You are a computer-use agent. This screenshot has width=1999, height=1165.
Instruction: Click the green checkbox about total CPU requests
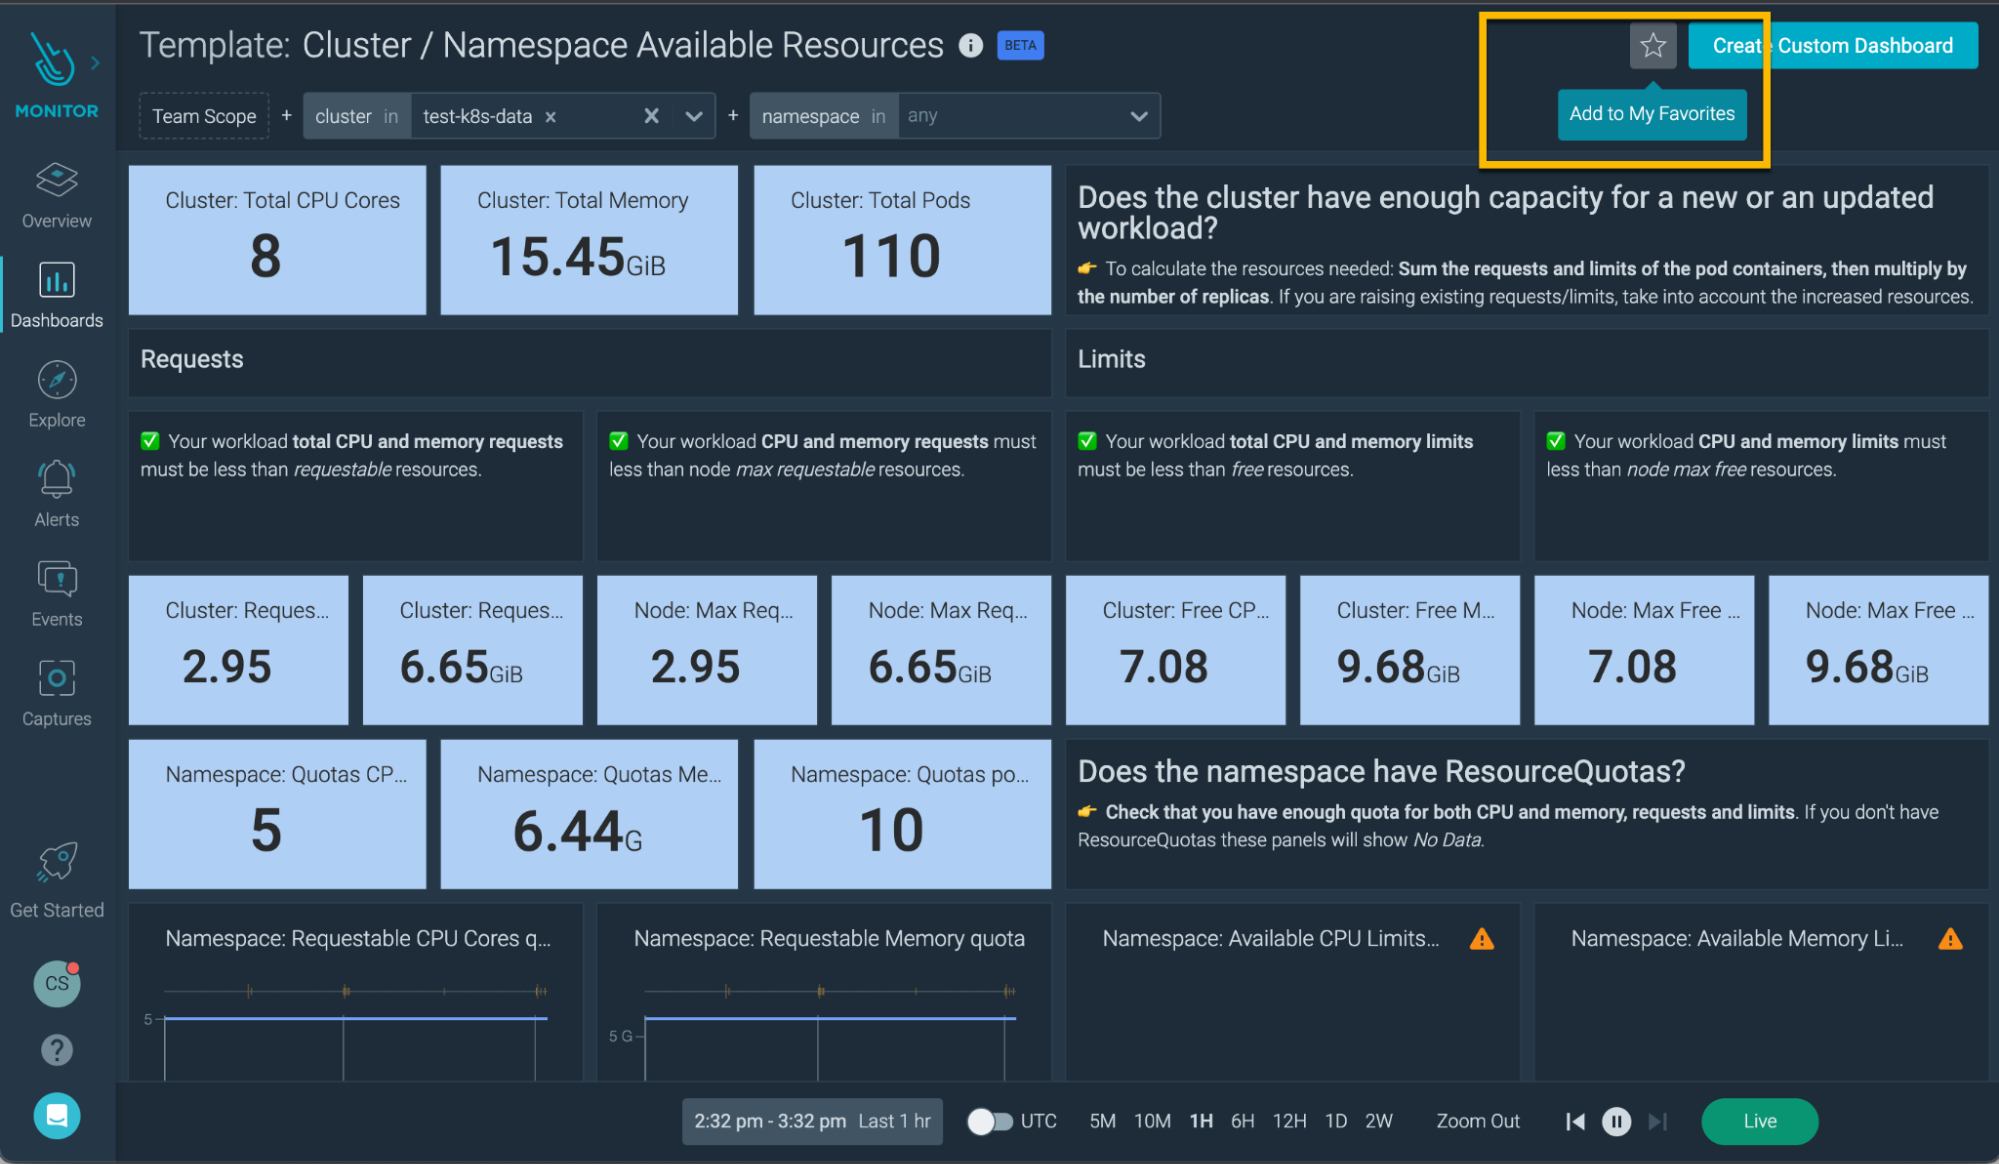pos(151,440)
